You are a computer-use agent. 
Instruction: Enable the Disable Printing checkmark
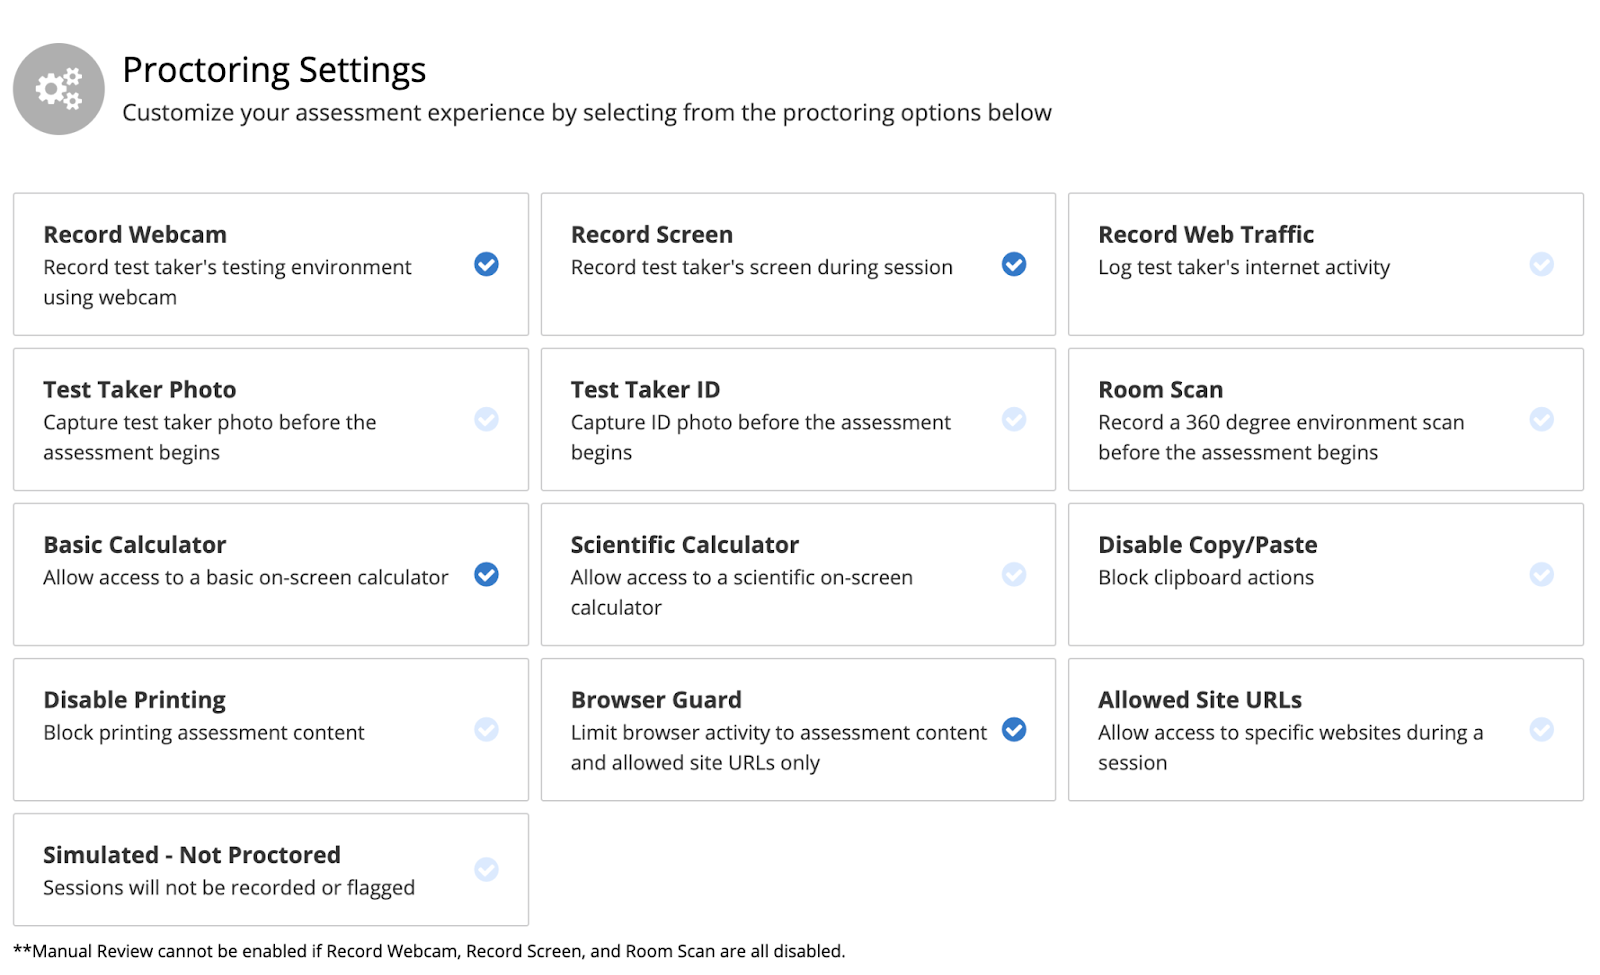487,729
